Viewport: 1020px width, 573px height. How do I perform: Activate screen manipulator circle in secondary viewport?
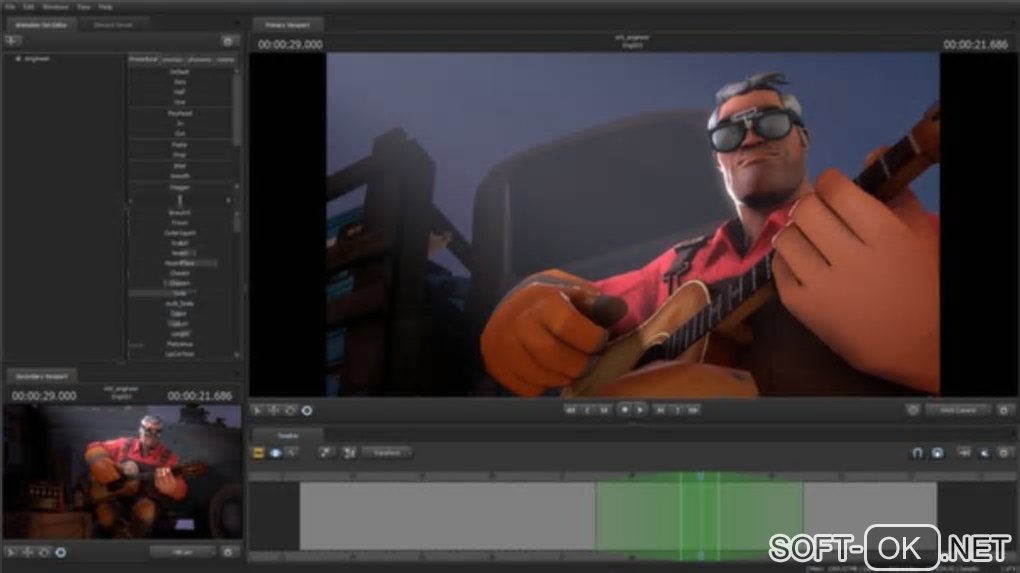tap(60, 552)
